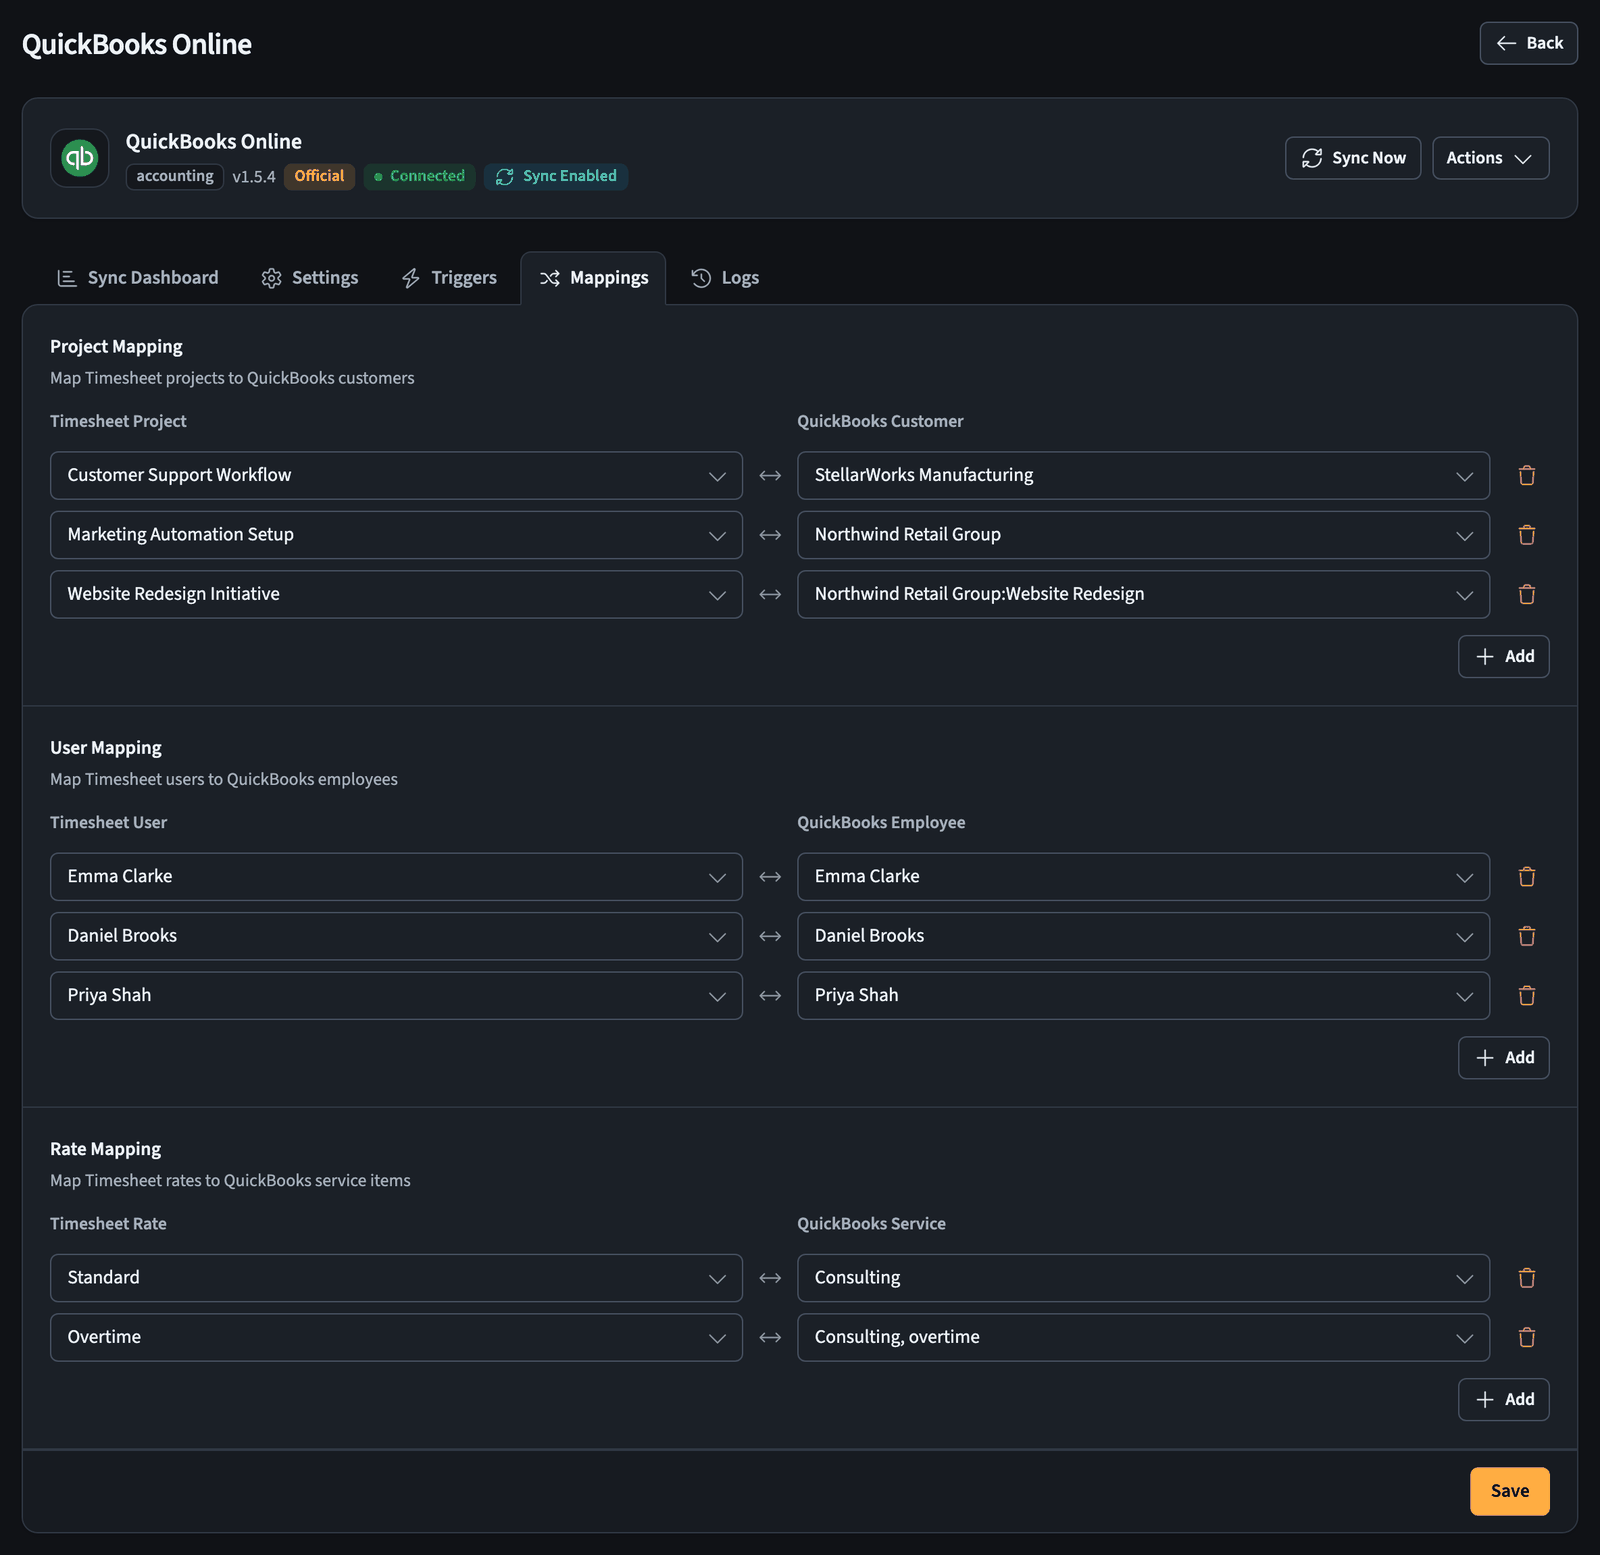Open the Settings tab
The width and height of the screenshot is (1600, 1555).
coord(310,278)
